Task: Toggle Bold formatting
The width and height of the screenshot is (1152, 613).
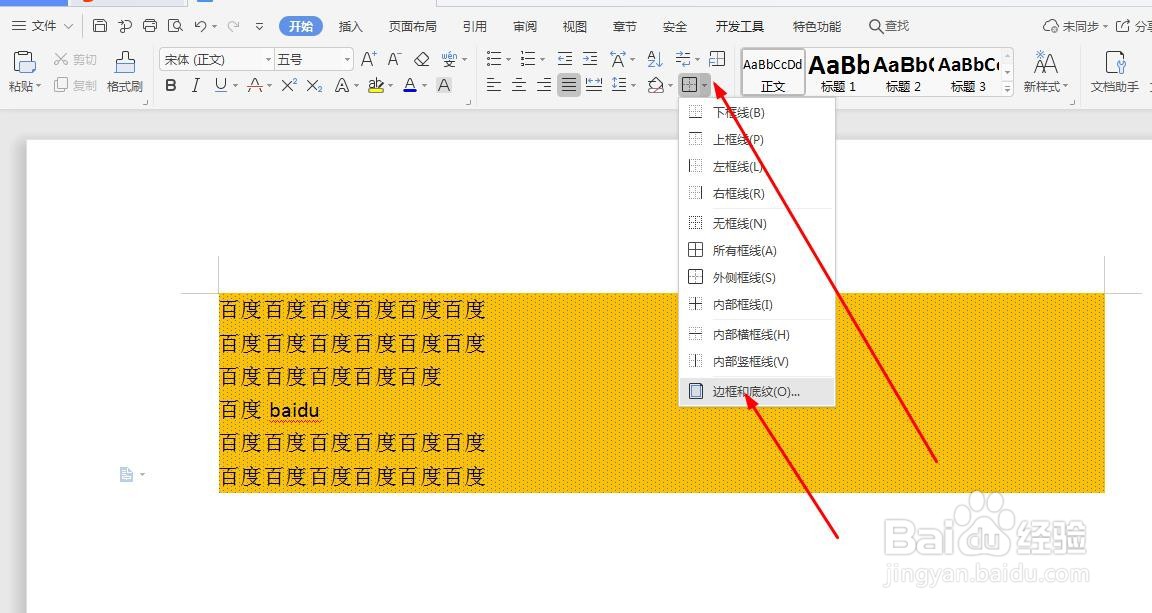Action: [x=170, y=85]
